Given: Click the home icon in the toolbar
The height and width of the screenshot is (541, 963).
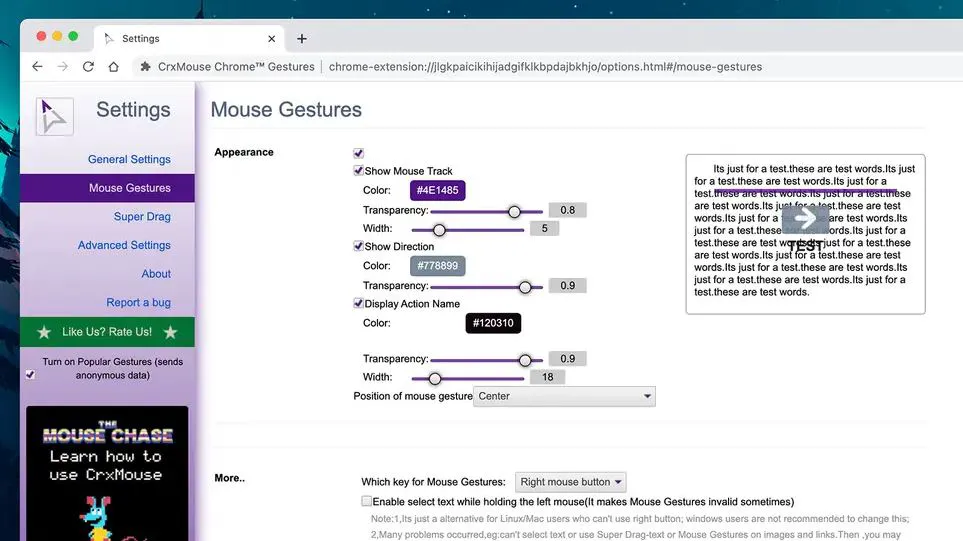Looking at the screenshot, I should [114, 67].
